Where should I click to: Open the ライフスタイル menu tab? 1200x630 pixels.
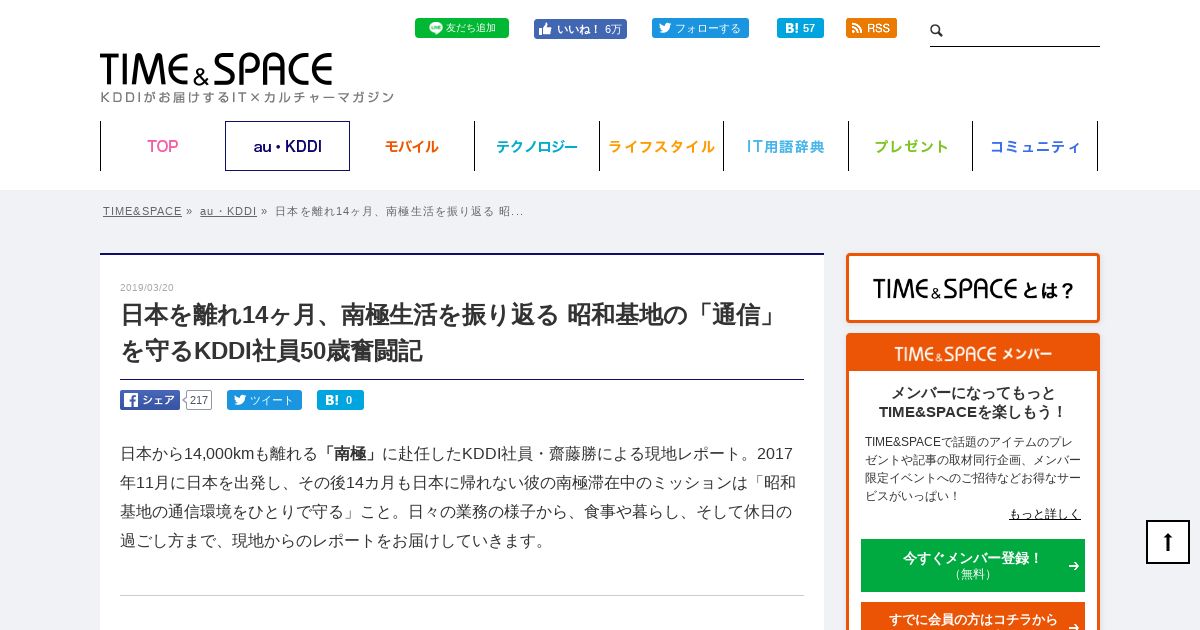(x=661, y=146)
